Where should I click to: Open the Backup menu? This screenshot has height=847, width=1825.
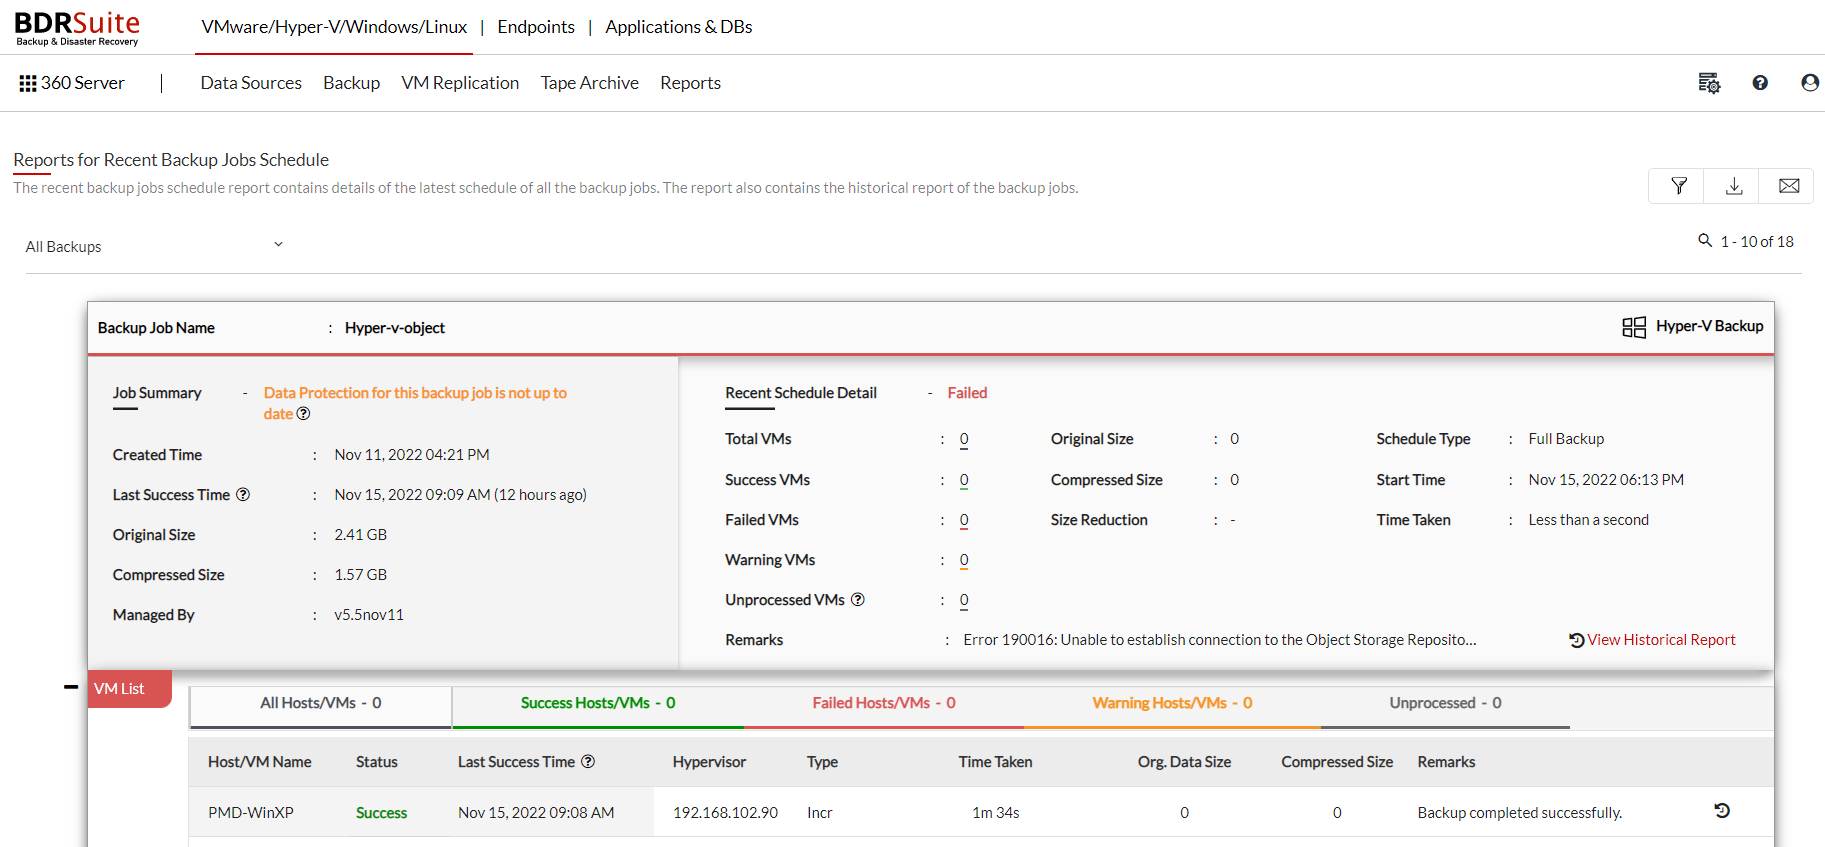click(352, 83)
